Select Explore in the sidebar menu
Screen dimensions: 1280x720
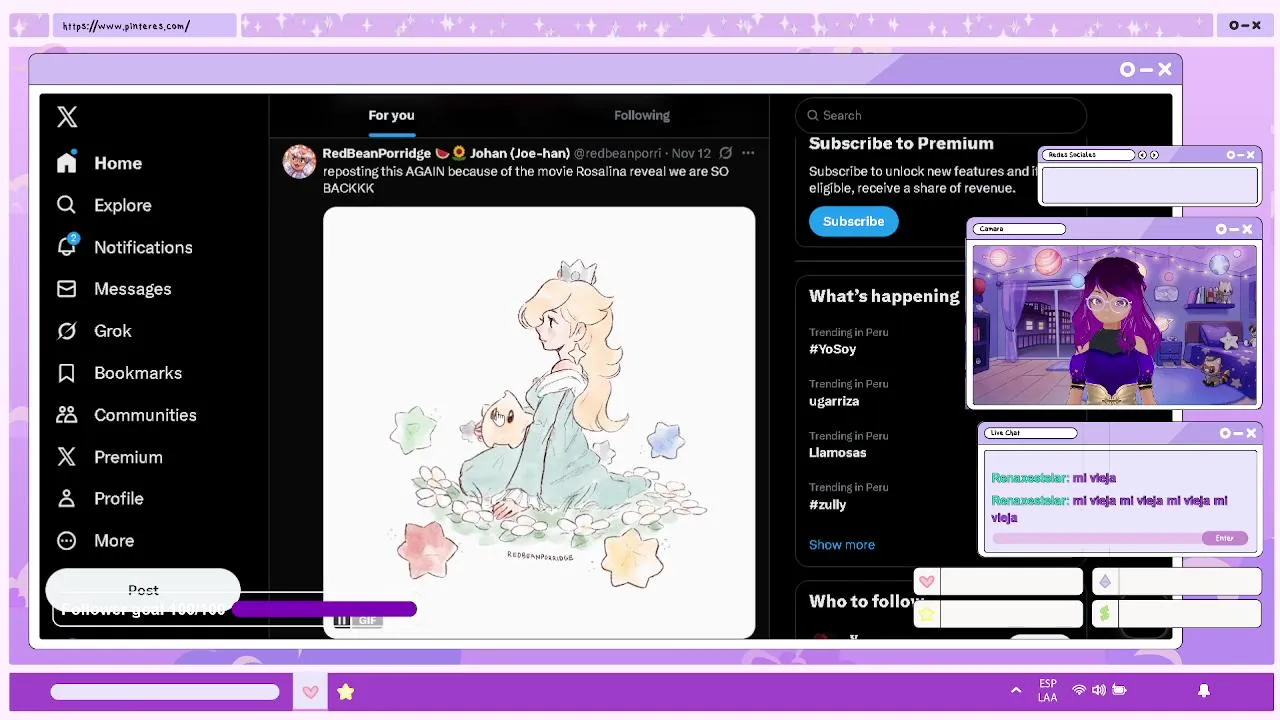pos(123,205)
